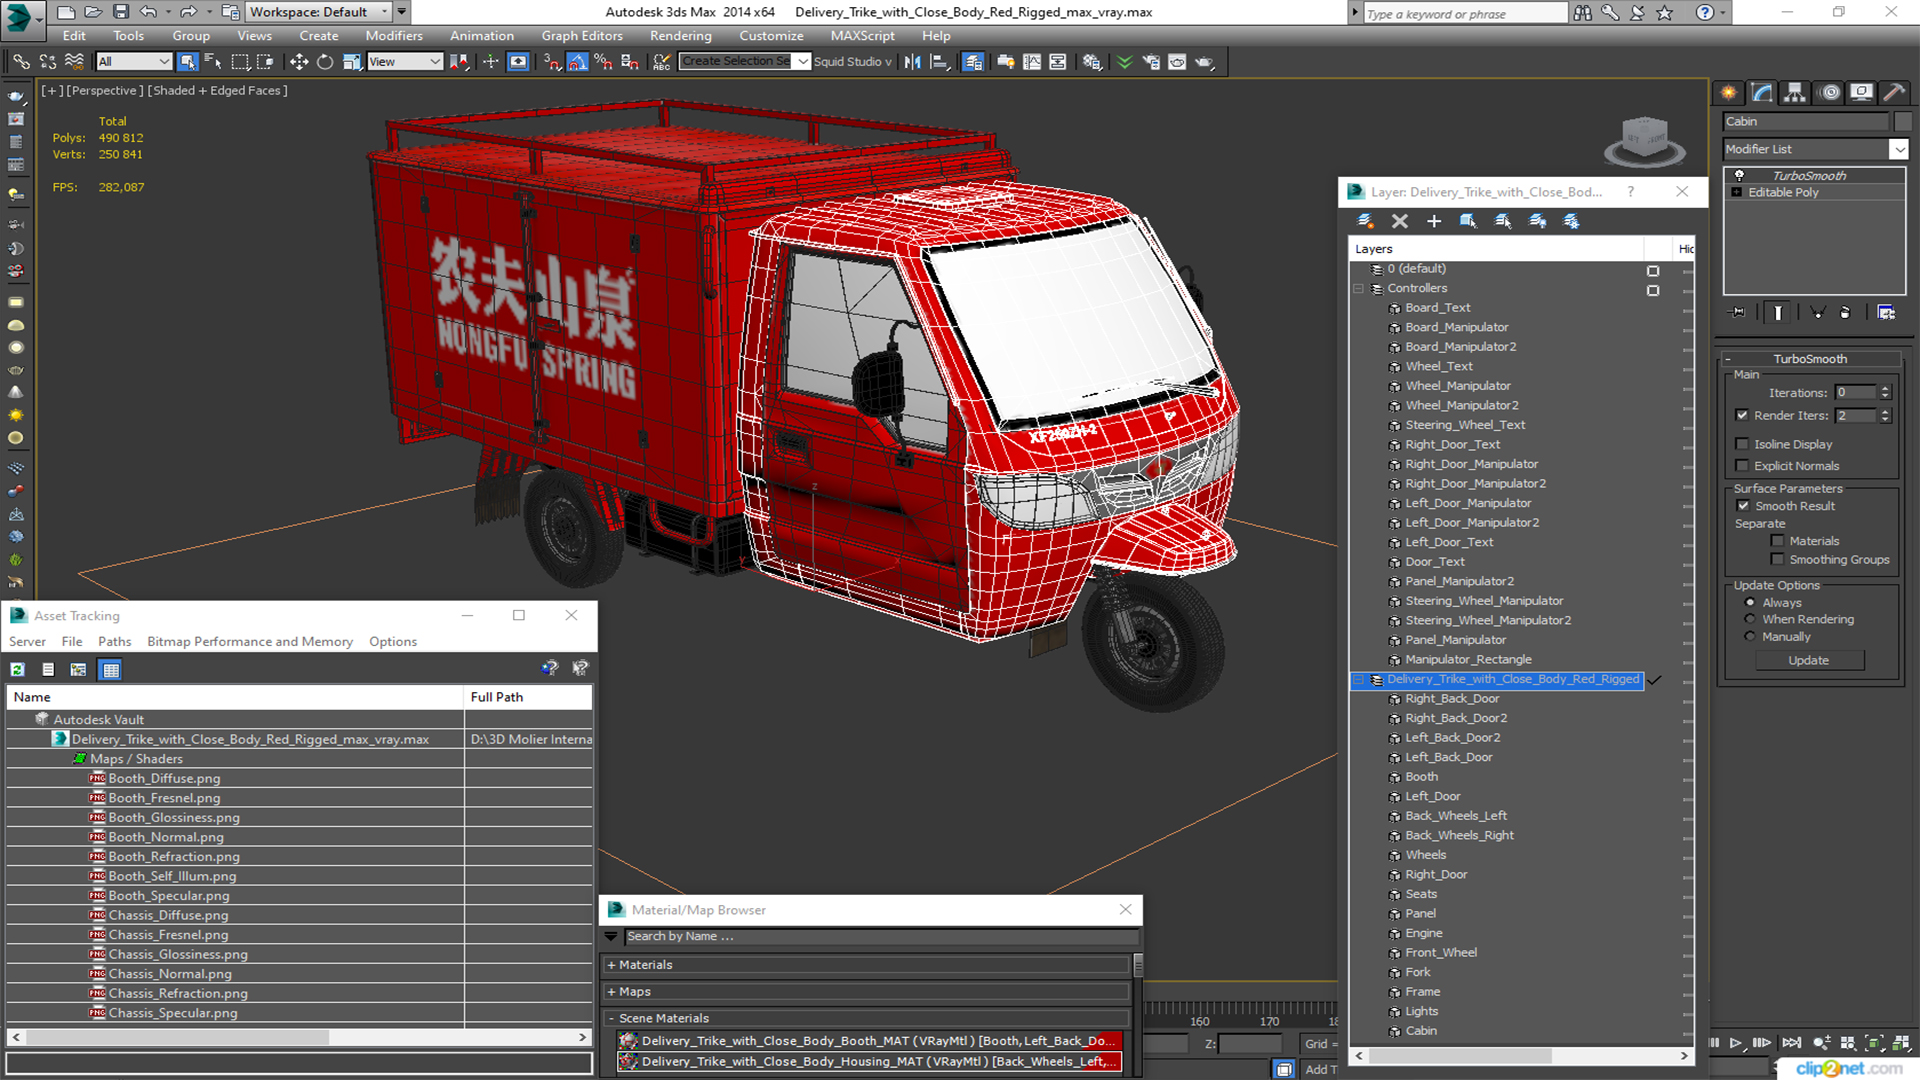This screenshot has width=1920, height=1080.
Task: Select the Select and Move tool
Action: tap(298, 62)
